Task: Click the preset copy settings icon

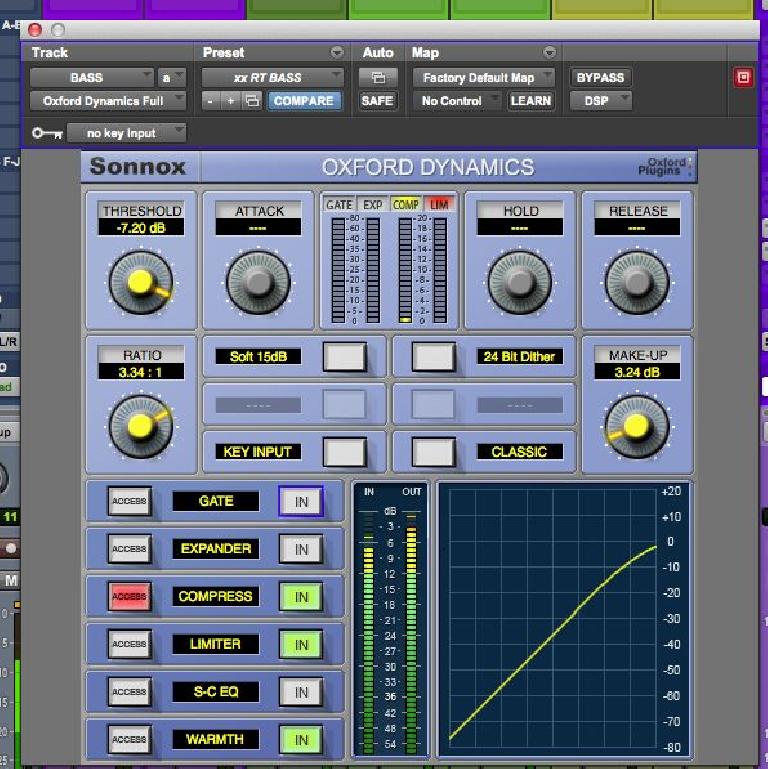Action: point(252,101)
